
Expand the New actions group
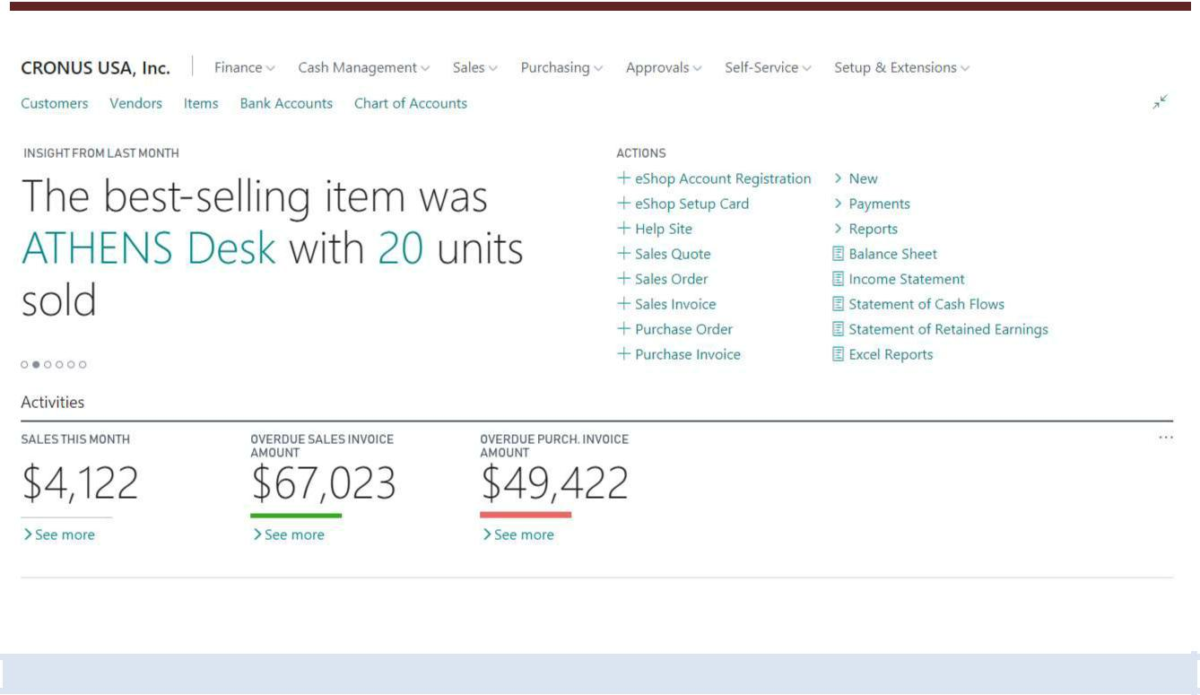click(x=856, y=179)
